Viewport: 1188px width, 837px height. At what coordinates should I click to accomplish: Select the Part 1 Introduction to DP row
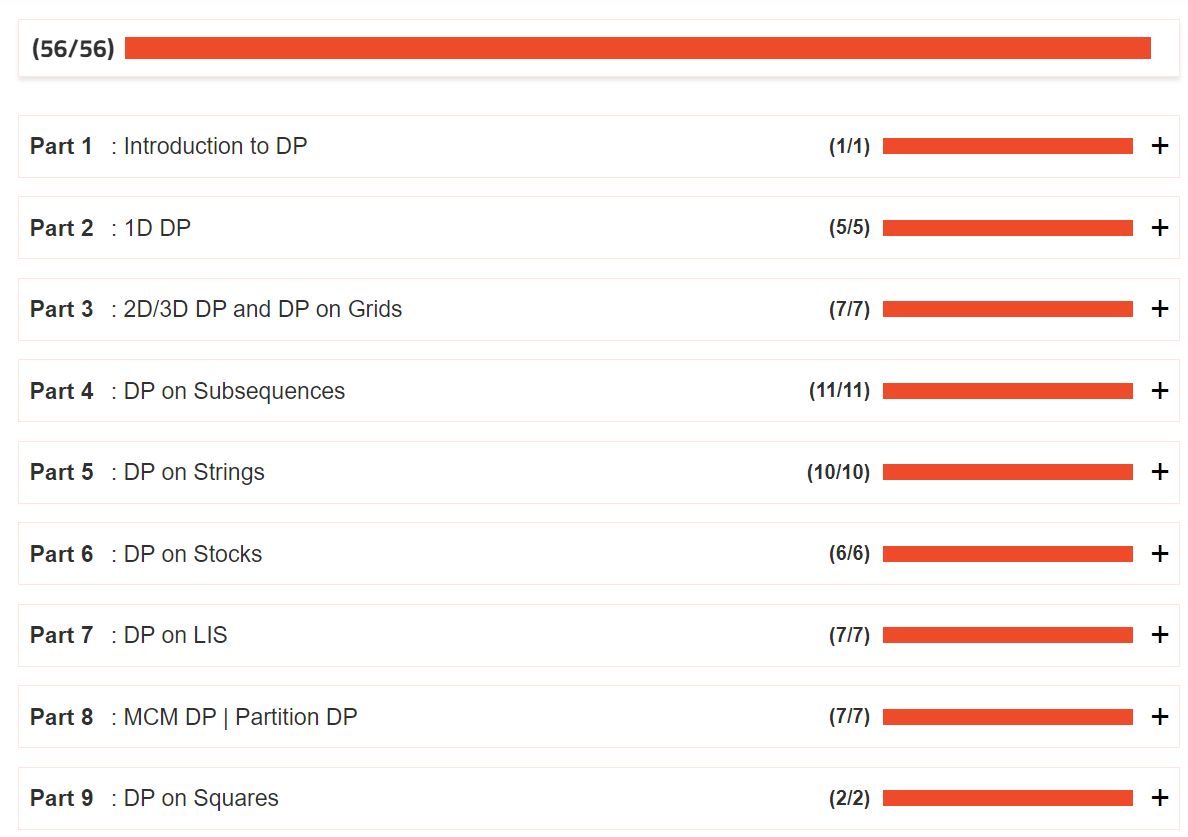click(x=599, y=146)
